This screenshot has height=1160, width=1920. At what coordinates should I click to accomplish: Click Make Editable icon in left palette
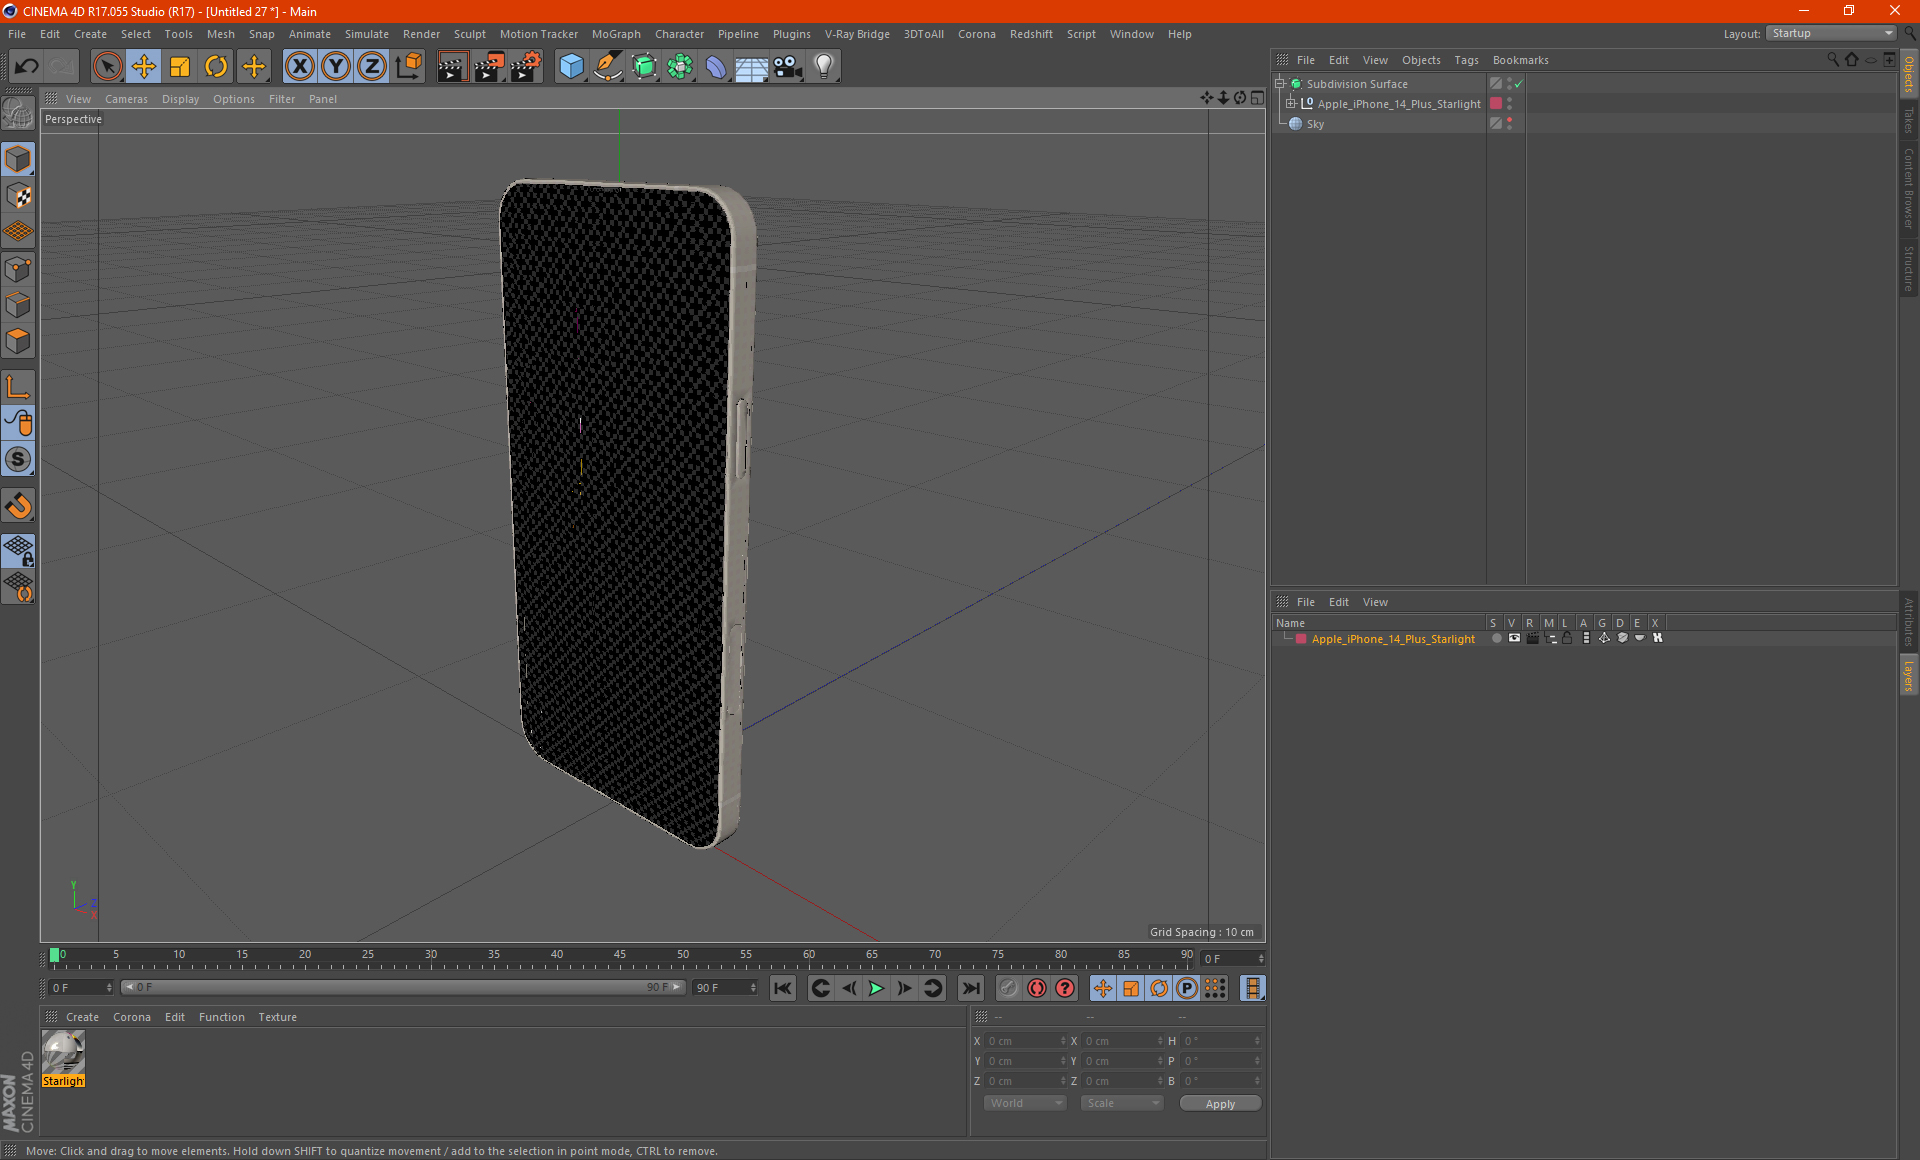pos(18,114)
